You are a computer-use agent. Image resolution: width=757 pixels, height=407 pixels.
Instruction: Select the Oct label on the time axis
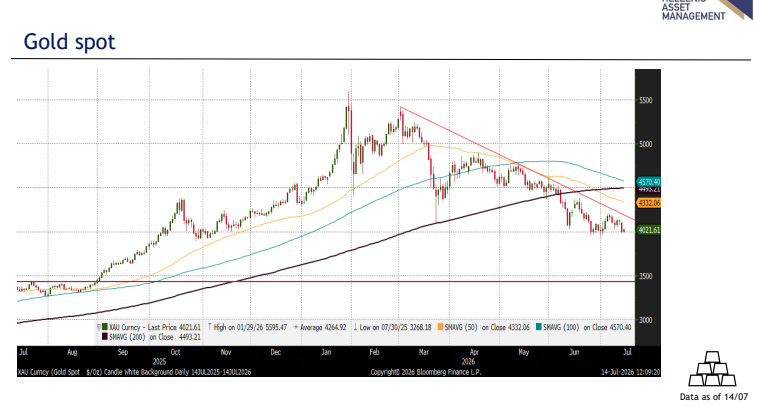click(176, 352)
